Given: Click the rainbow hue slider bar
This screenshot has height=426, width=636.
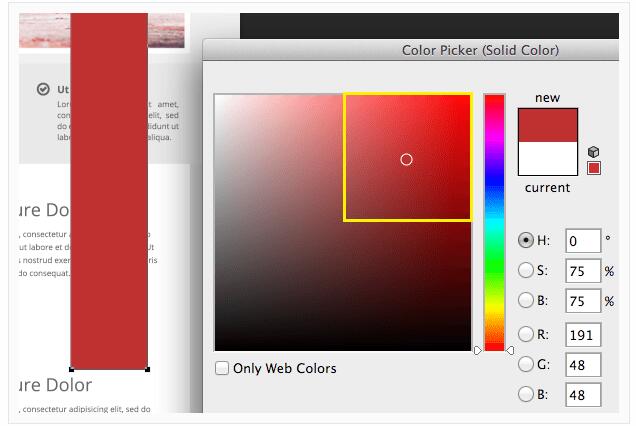Looking at the screenshot, I should tap(494, 220).
